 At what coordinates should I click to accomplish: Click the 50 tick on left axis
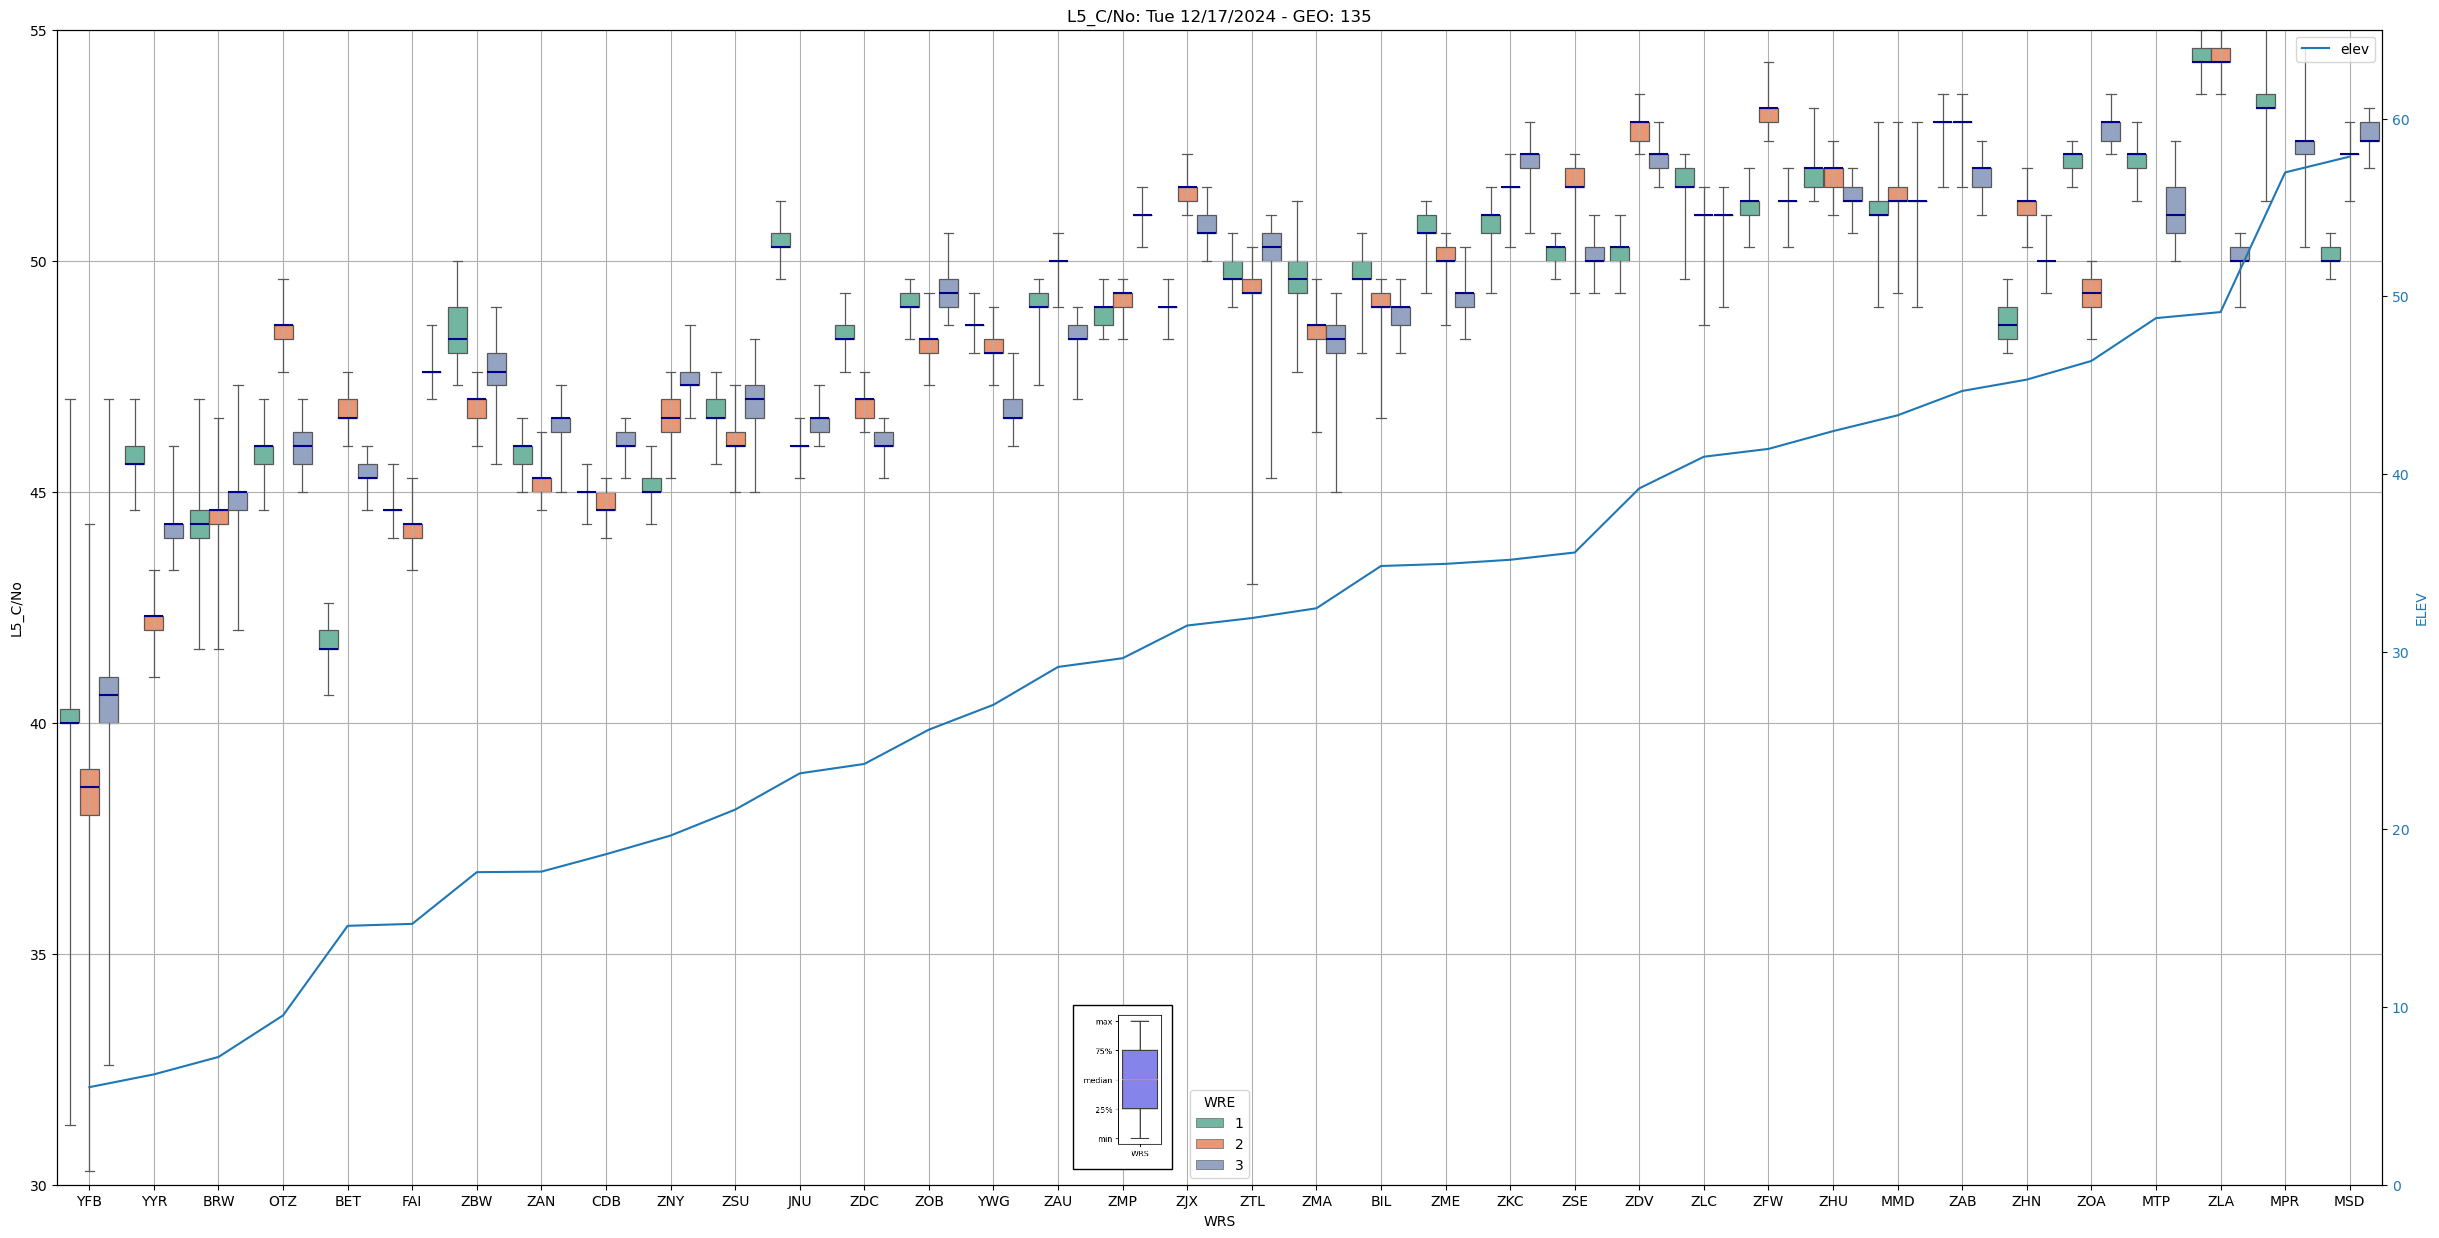pyautogui.click(x=37, y=262)
